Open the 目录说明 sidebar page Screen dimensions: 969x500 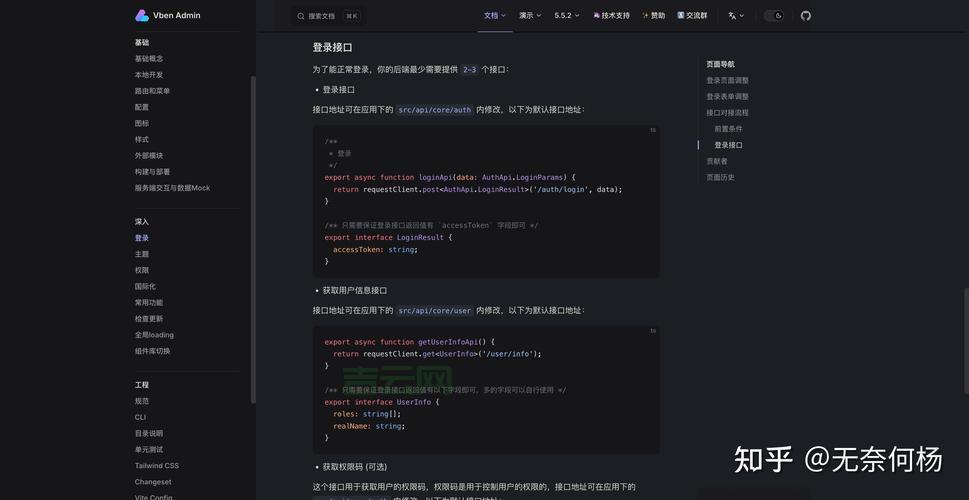[149, 433]
